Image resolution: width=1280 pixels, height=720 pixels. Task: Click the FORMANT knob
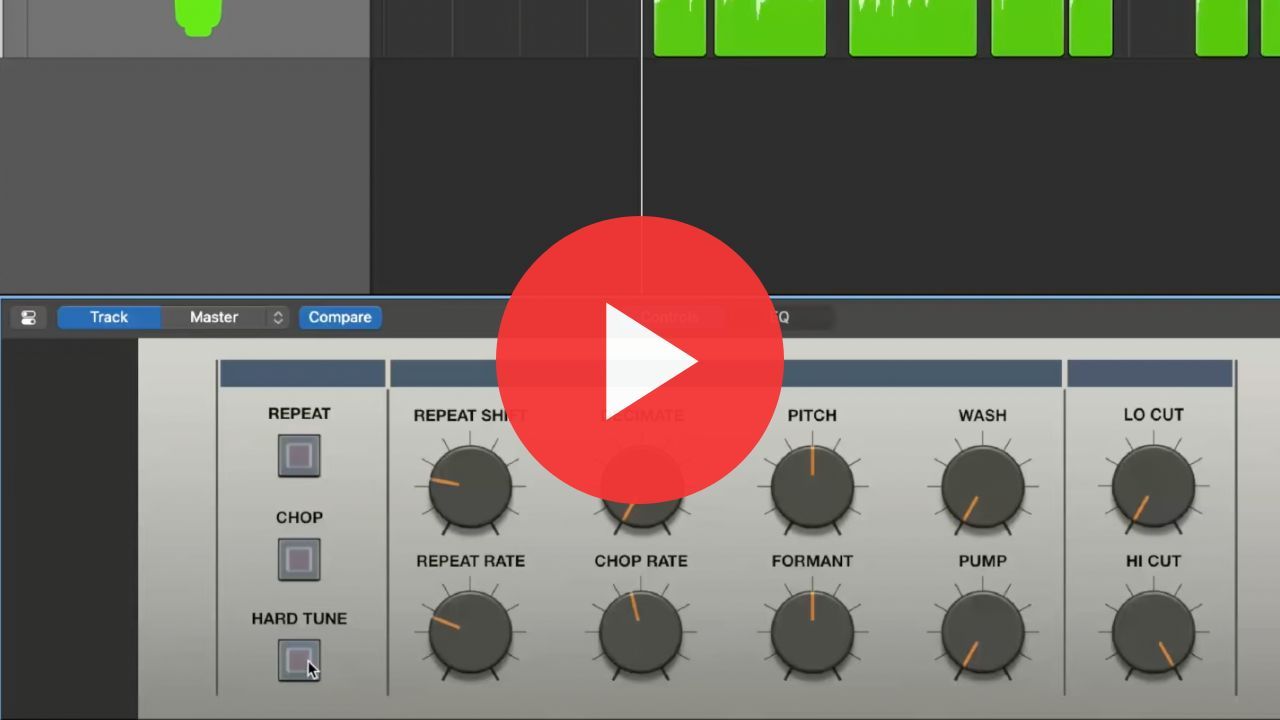[x=812, y=632]
